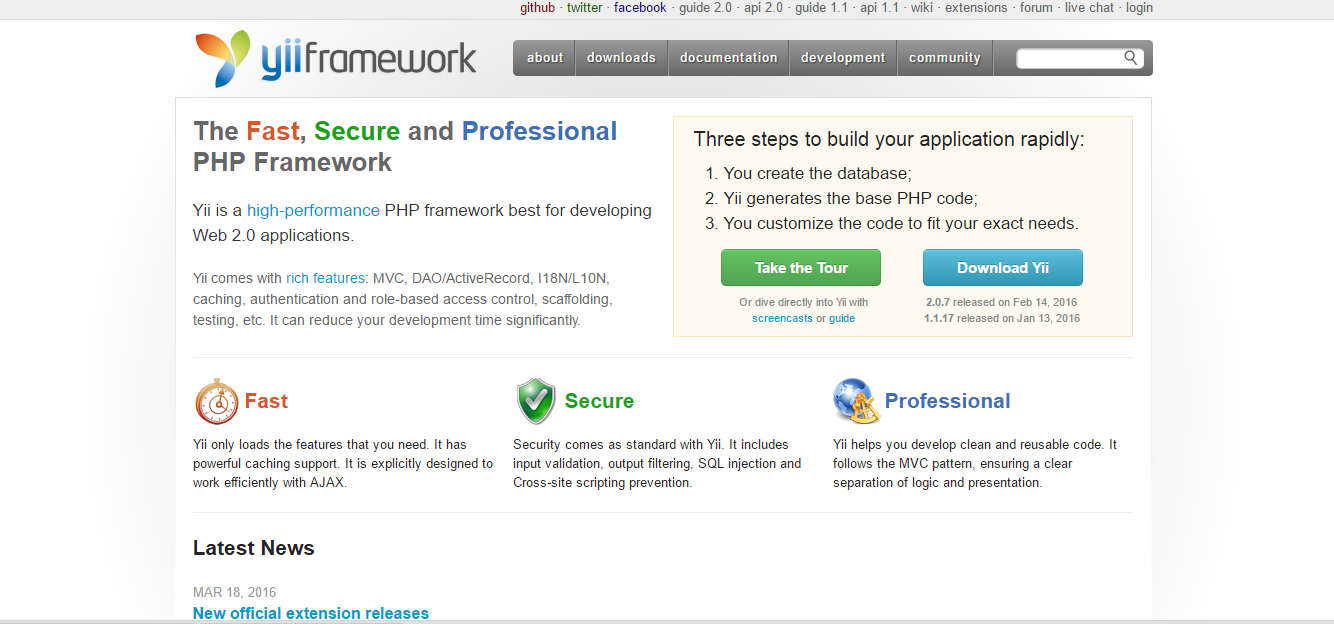Open the api 2.0 link

tap(764, 8)
